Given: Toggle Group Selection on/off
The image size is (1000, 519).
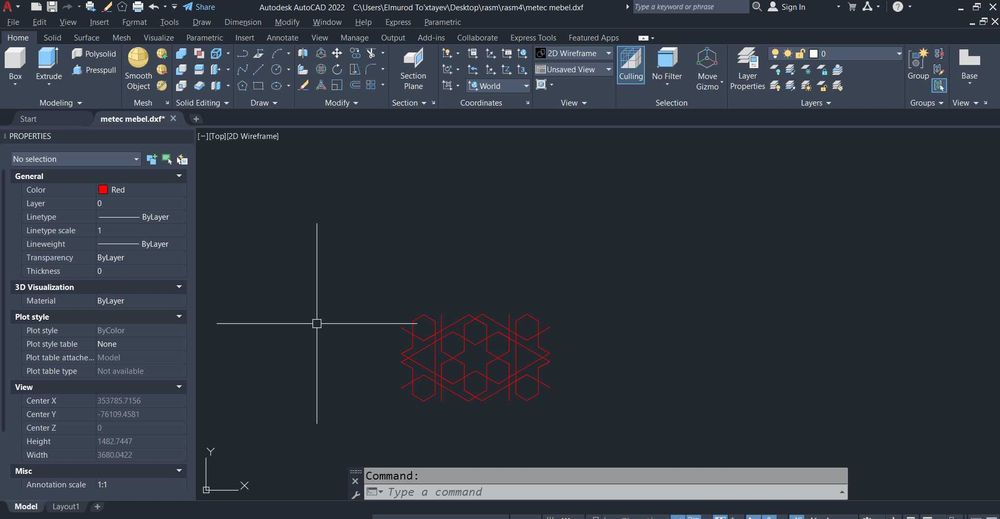Looking at the screenshot, I should [x=939, y=85].
